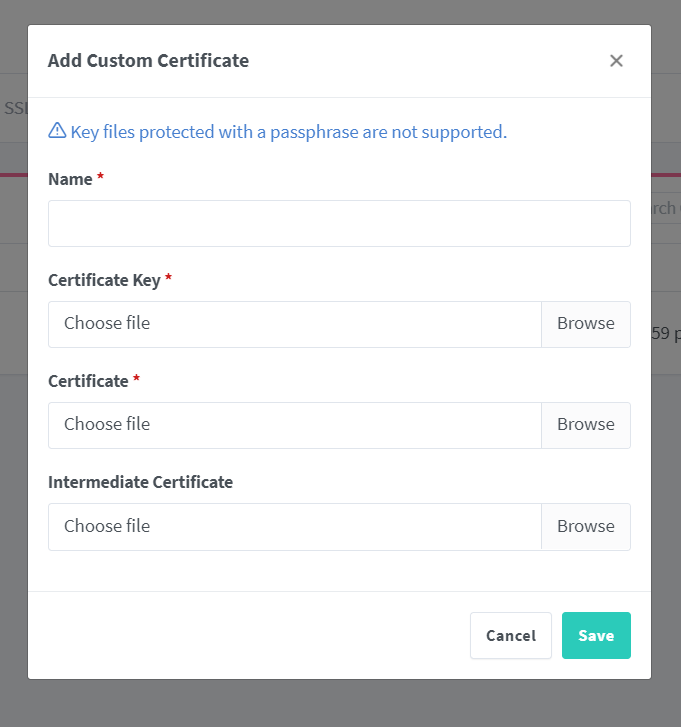Click the Certificate Key label

[x=104, y=280]
